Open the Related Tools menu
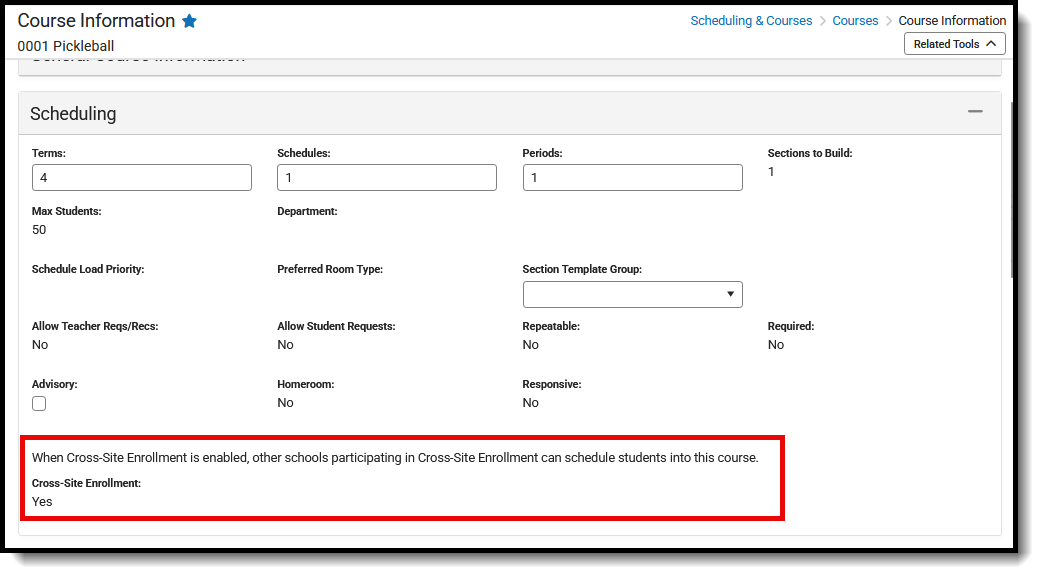This screenshot has width=1043, height=578. click(x=953, y=43)
